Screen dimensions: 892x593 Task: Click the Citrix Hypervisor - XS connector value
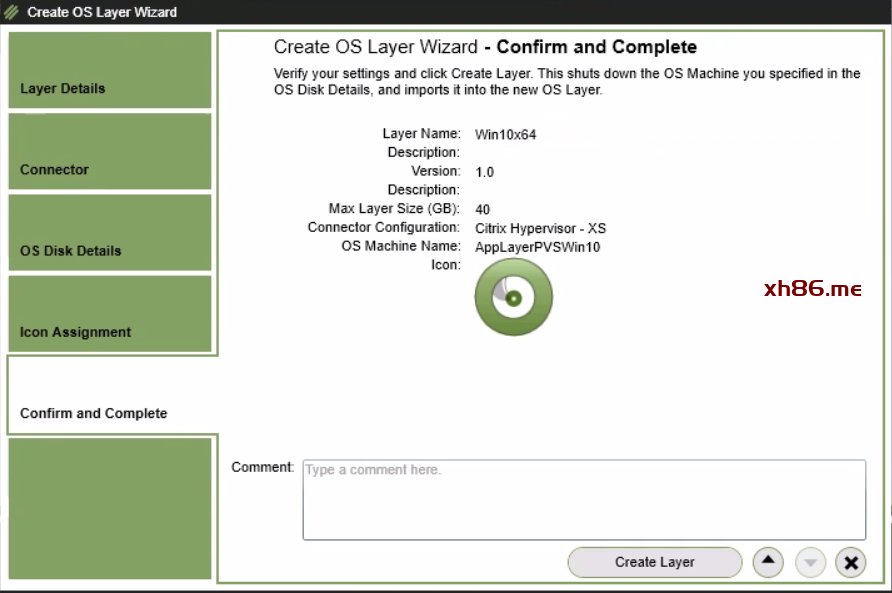540,228
